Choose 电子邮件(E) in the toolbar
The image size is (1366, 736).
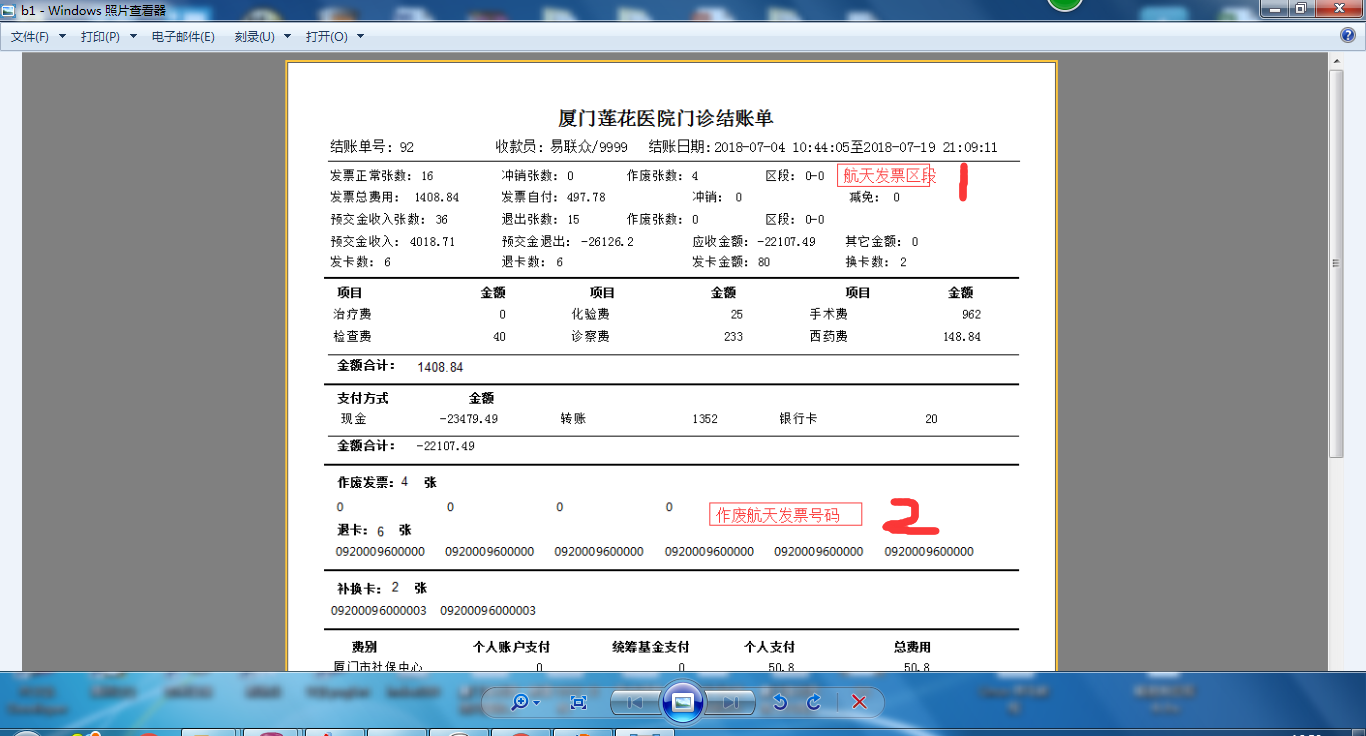183,37
